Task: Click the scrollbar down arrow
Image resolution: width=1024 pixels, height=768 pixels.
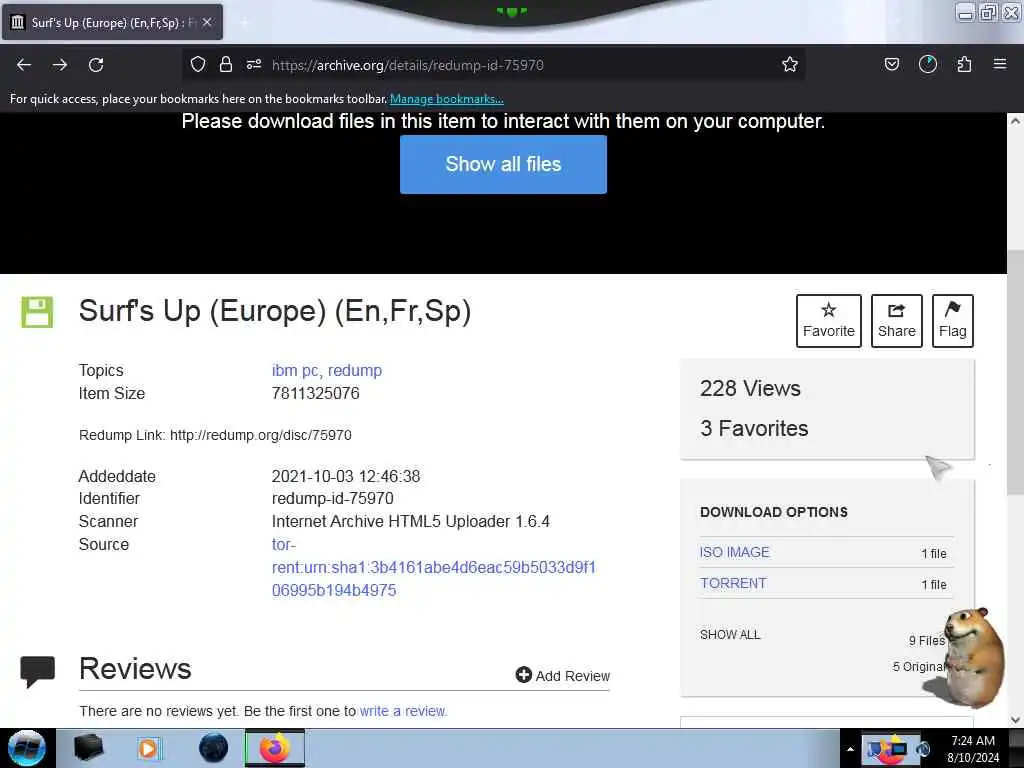Action: pyautogui.click(x=1015, y=720)
